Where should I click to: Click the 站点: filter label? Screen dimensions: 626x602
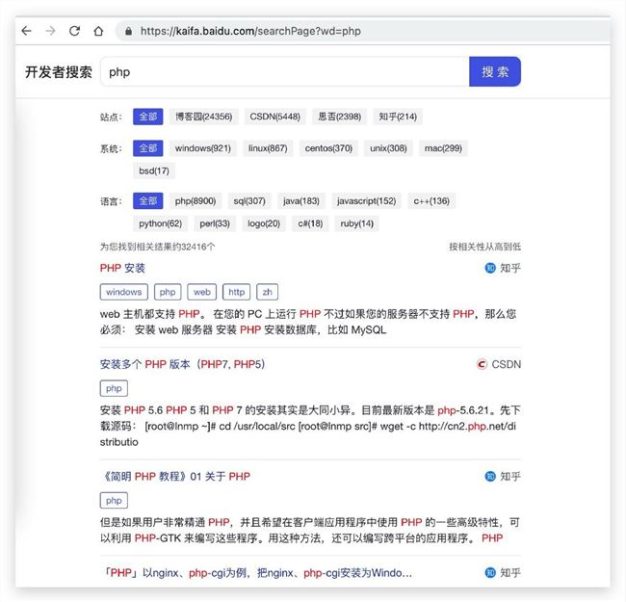[111, 117]
